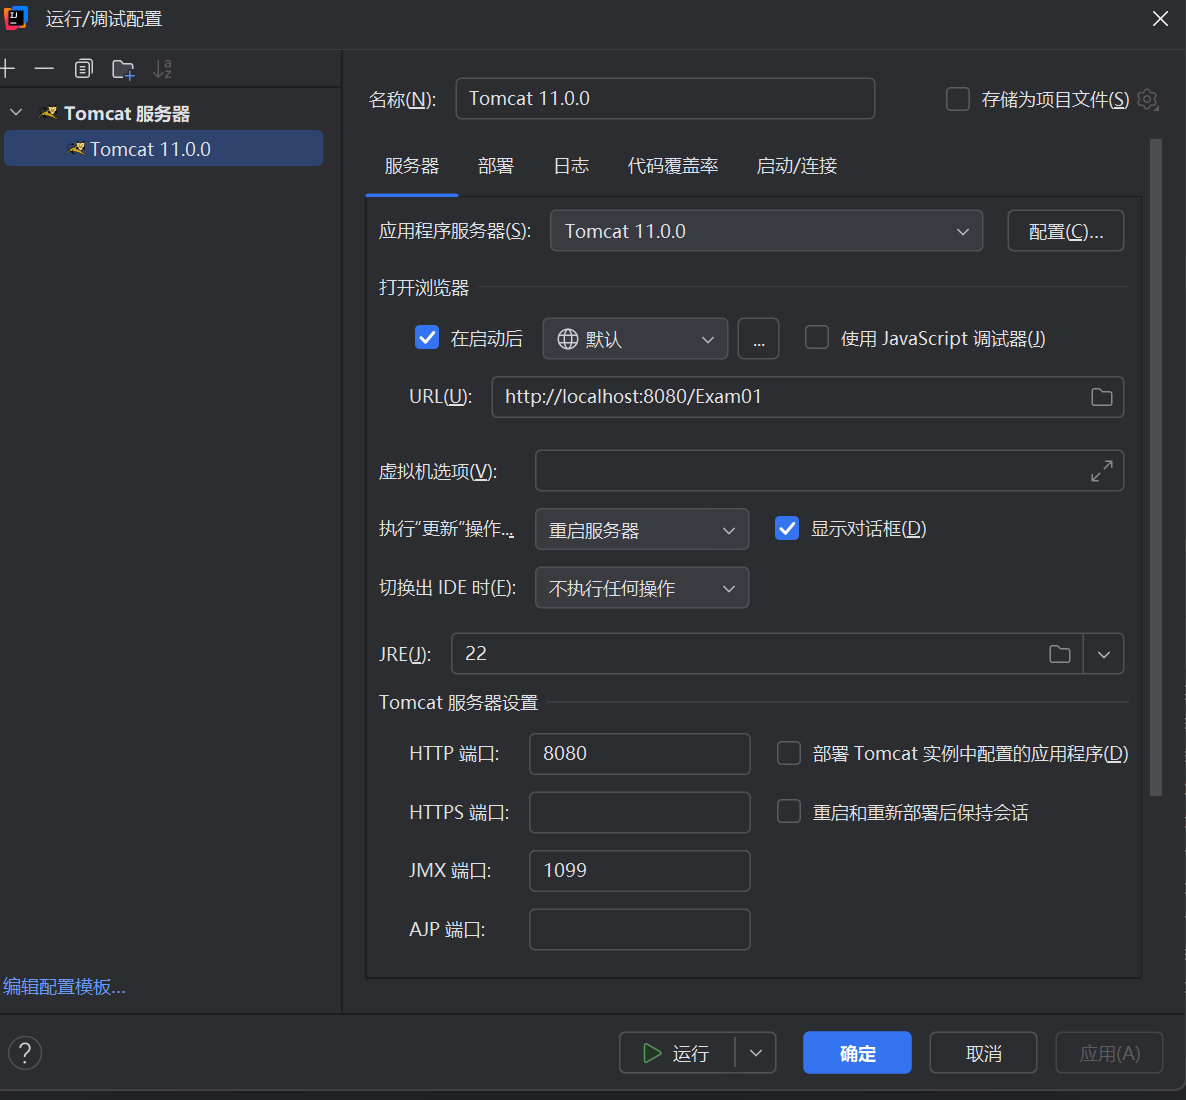
Task: Click the 名称 input field
Action: point(665,98)
